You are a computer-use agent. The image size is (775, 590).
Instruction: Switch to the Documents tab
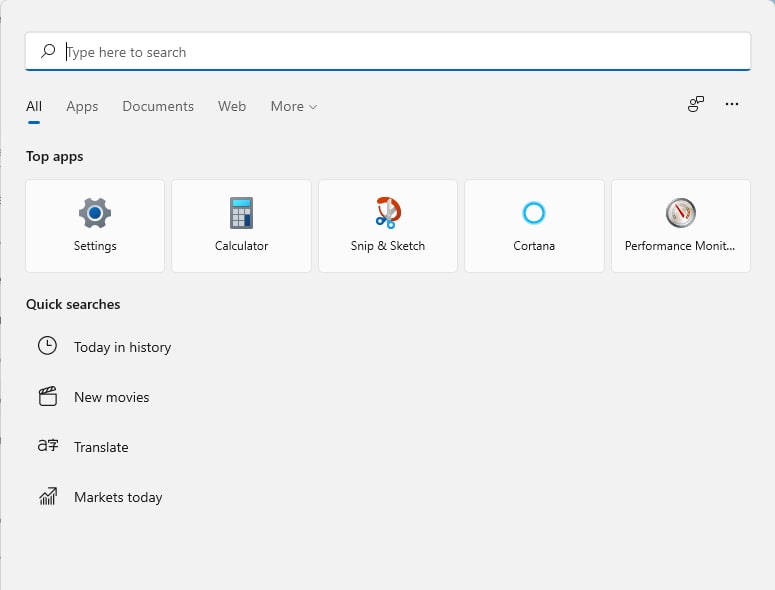coord(158,106)
